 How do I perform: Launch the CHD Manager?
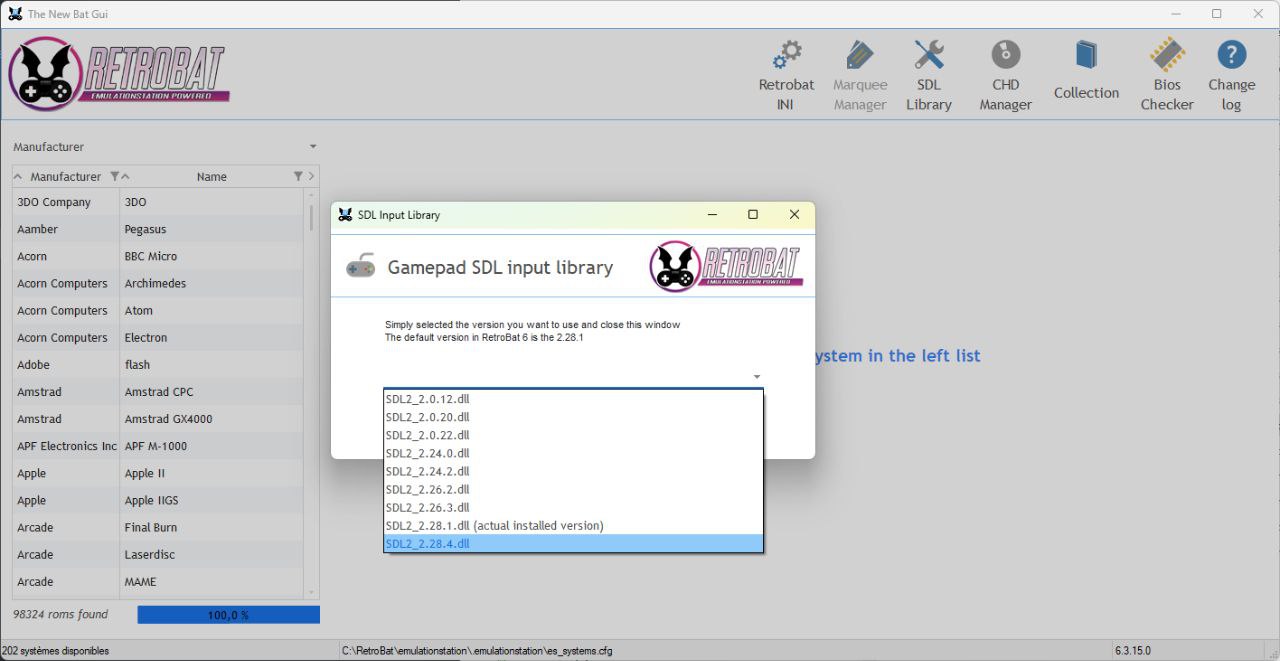(1005, 75)
